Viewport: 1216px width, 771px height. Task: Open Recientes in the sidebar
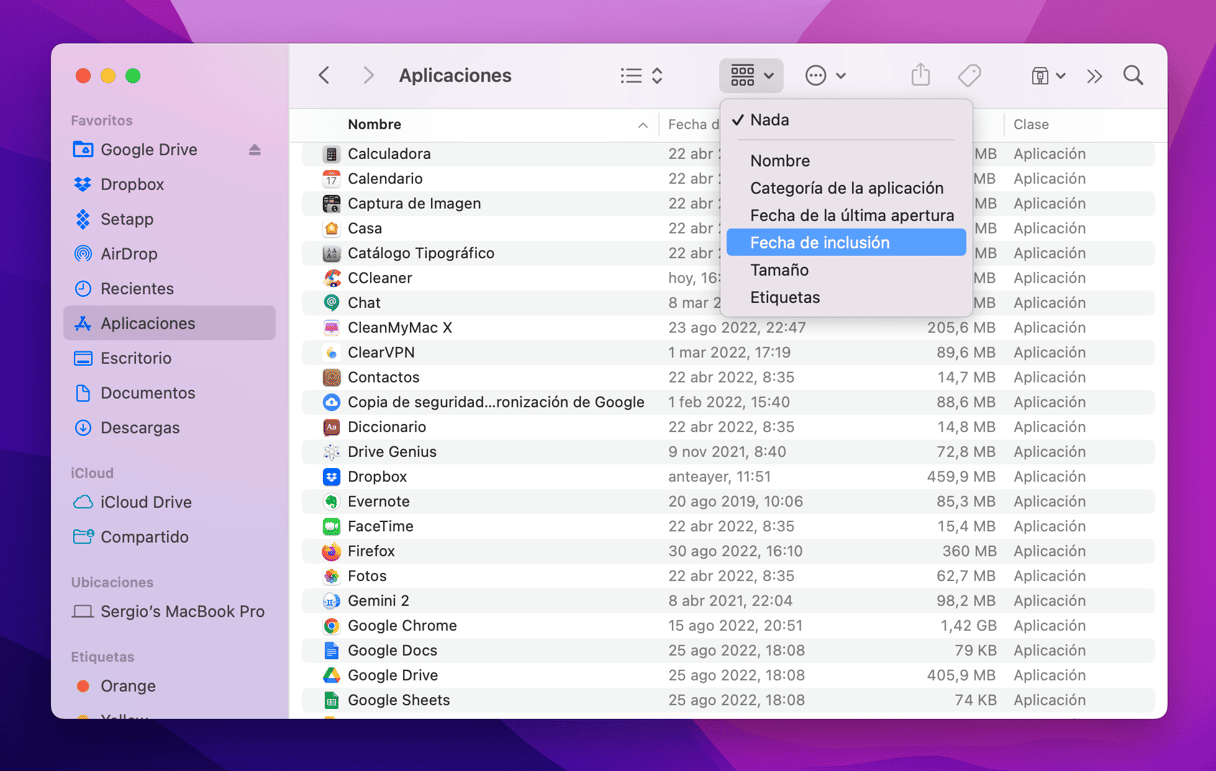coord(137,289)
